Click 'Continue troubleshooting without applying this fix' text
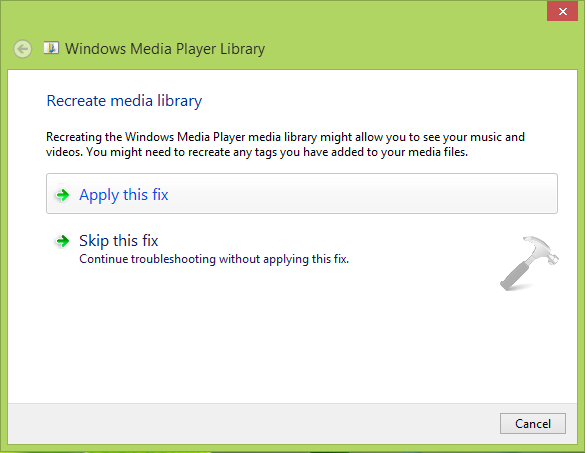This screenshot has width=585, height=453. coord(214,259)
